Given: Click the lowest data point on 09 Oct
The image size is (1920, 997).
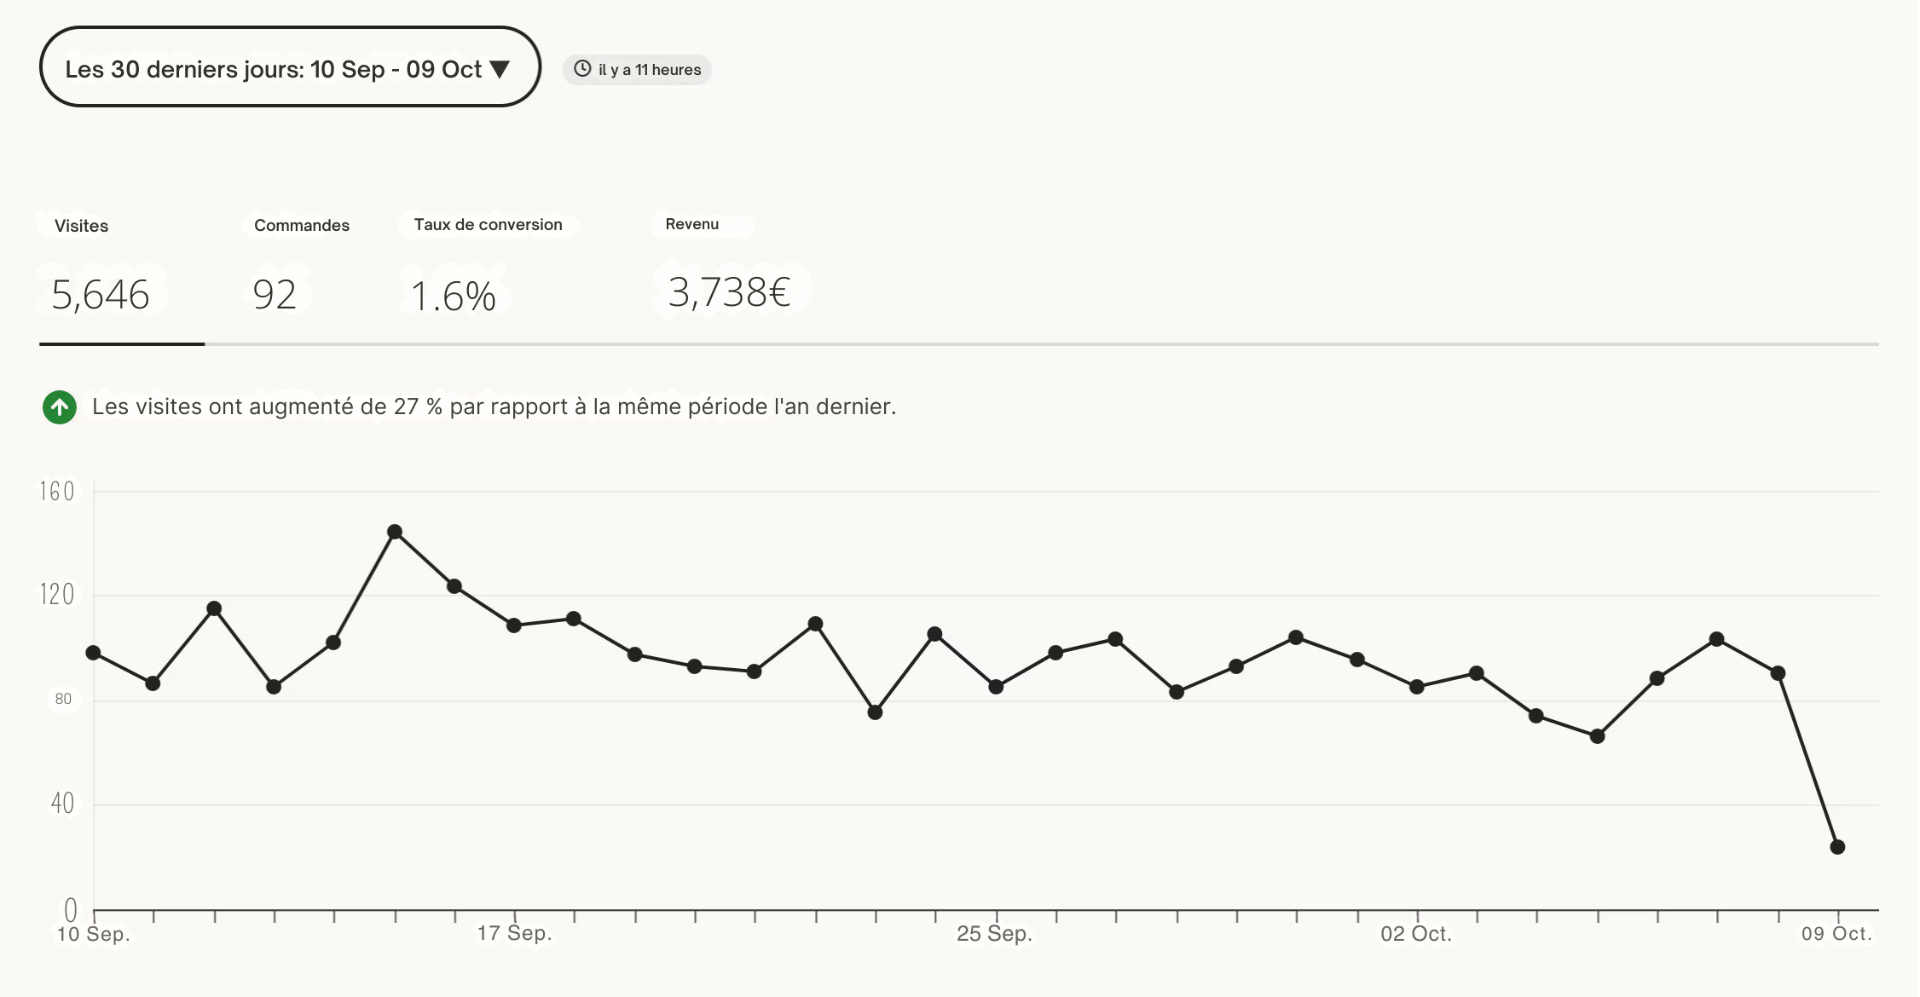Looking at the screenshot, I should [x=1838, y=846].
